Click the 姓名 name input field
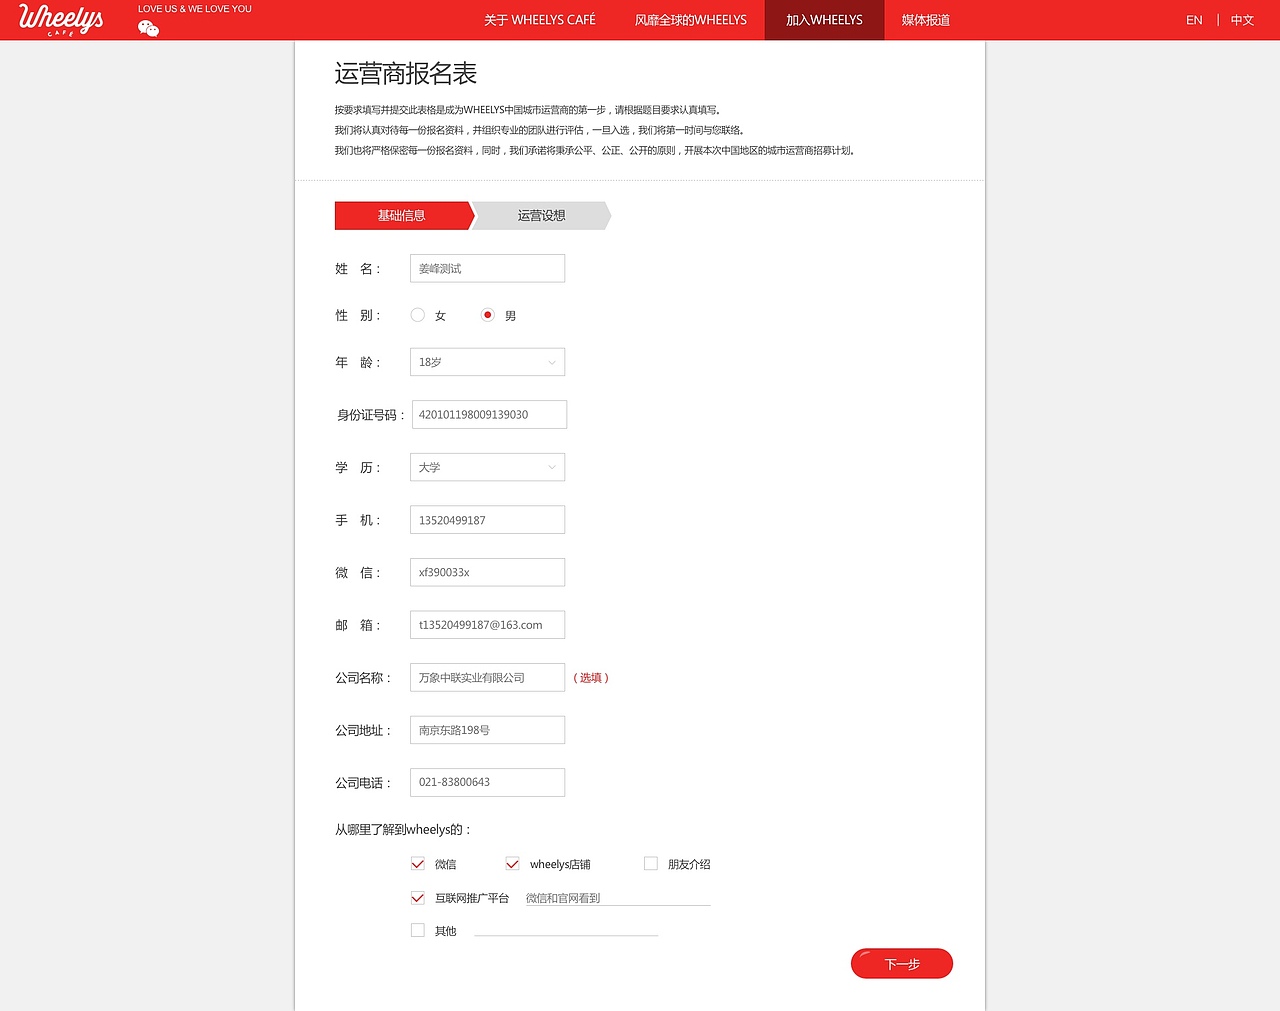 [487, 268]
